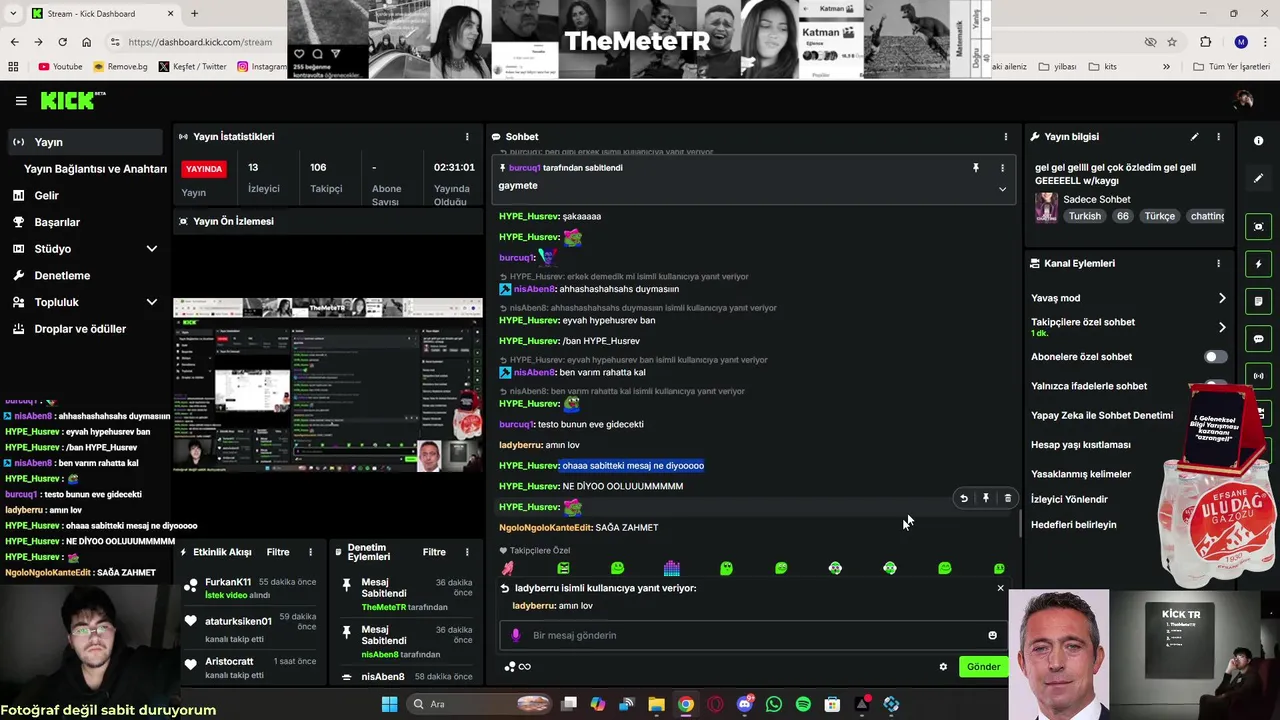Open chat settings gear icon
Screen dimensions: 1280x720
[x=943, y=667]
